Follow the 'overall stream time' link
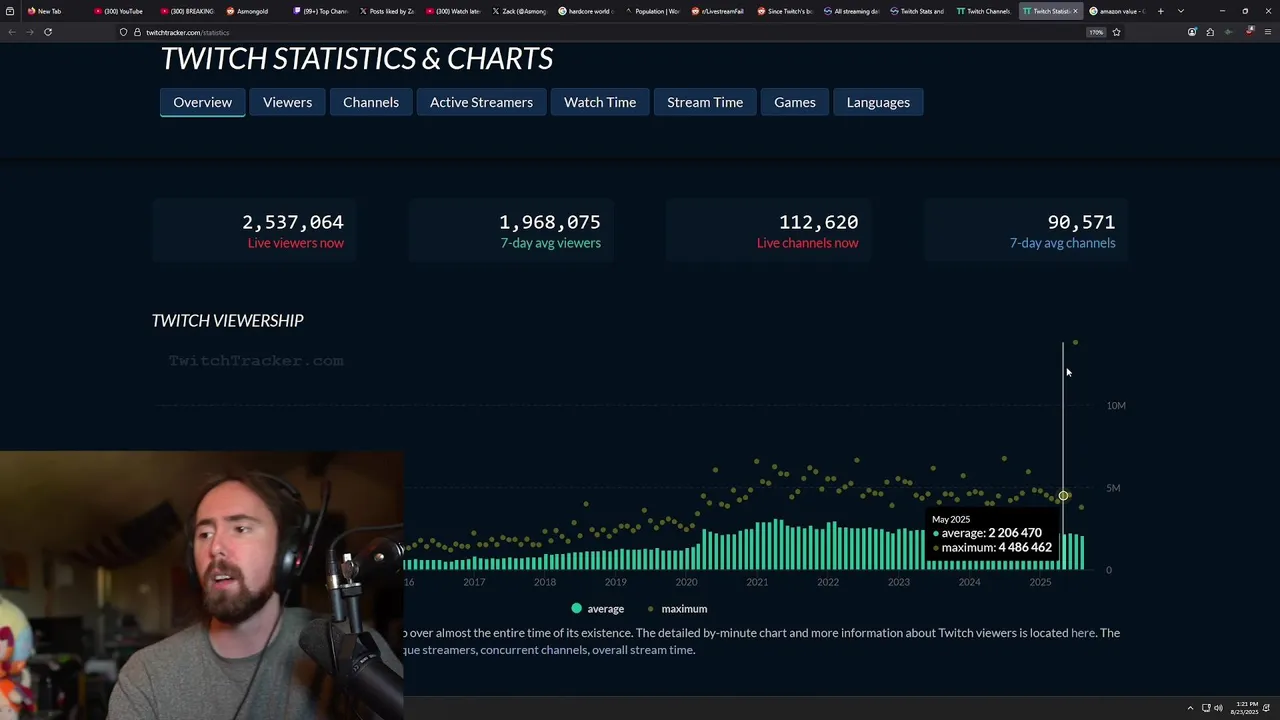This screenshot has height=720, width=1280. pyautogui.click(x=643, y=650)
